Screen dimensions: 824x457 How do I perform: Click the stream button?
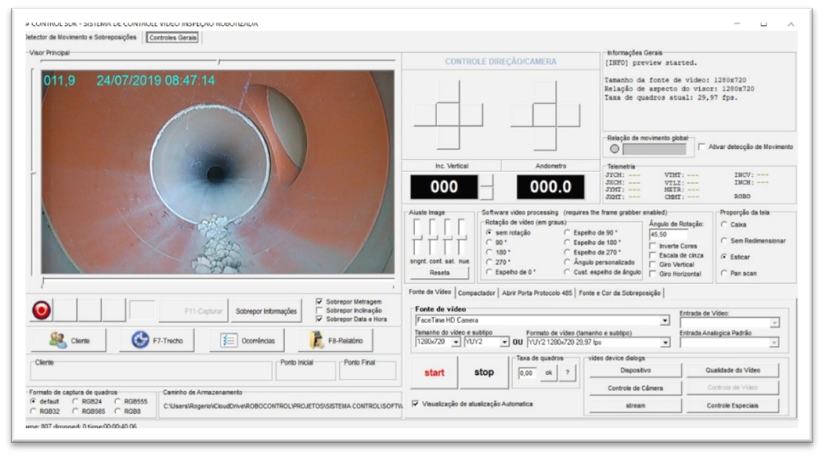click(635, 406)
